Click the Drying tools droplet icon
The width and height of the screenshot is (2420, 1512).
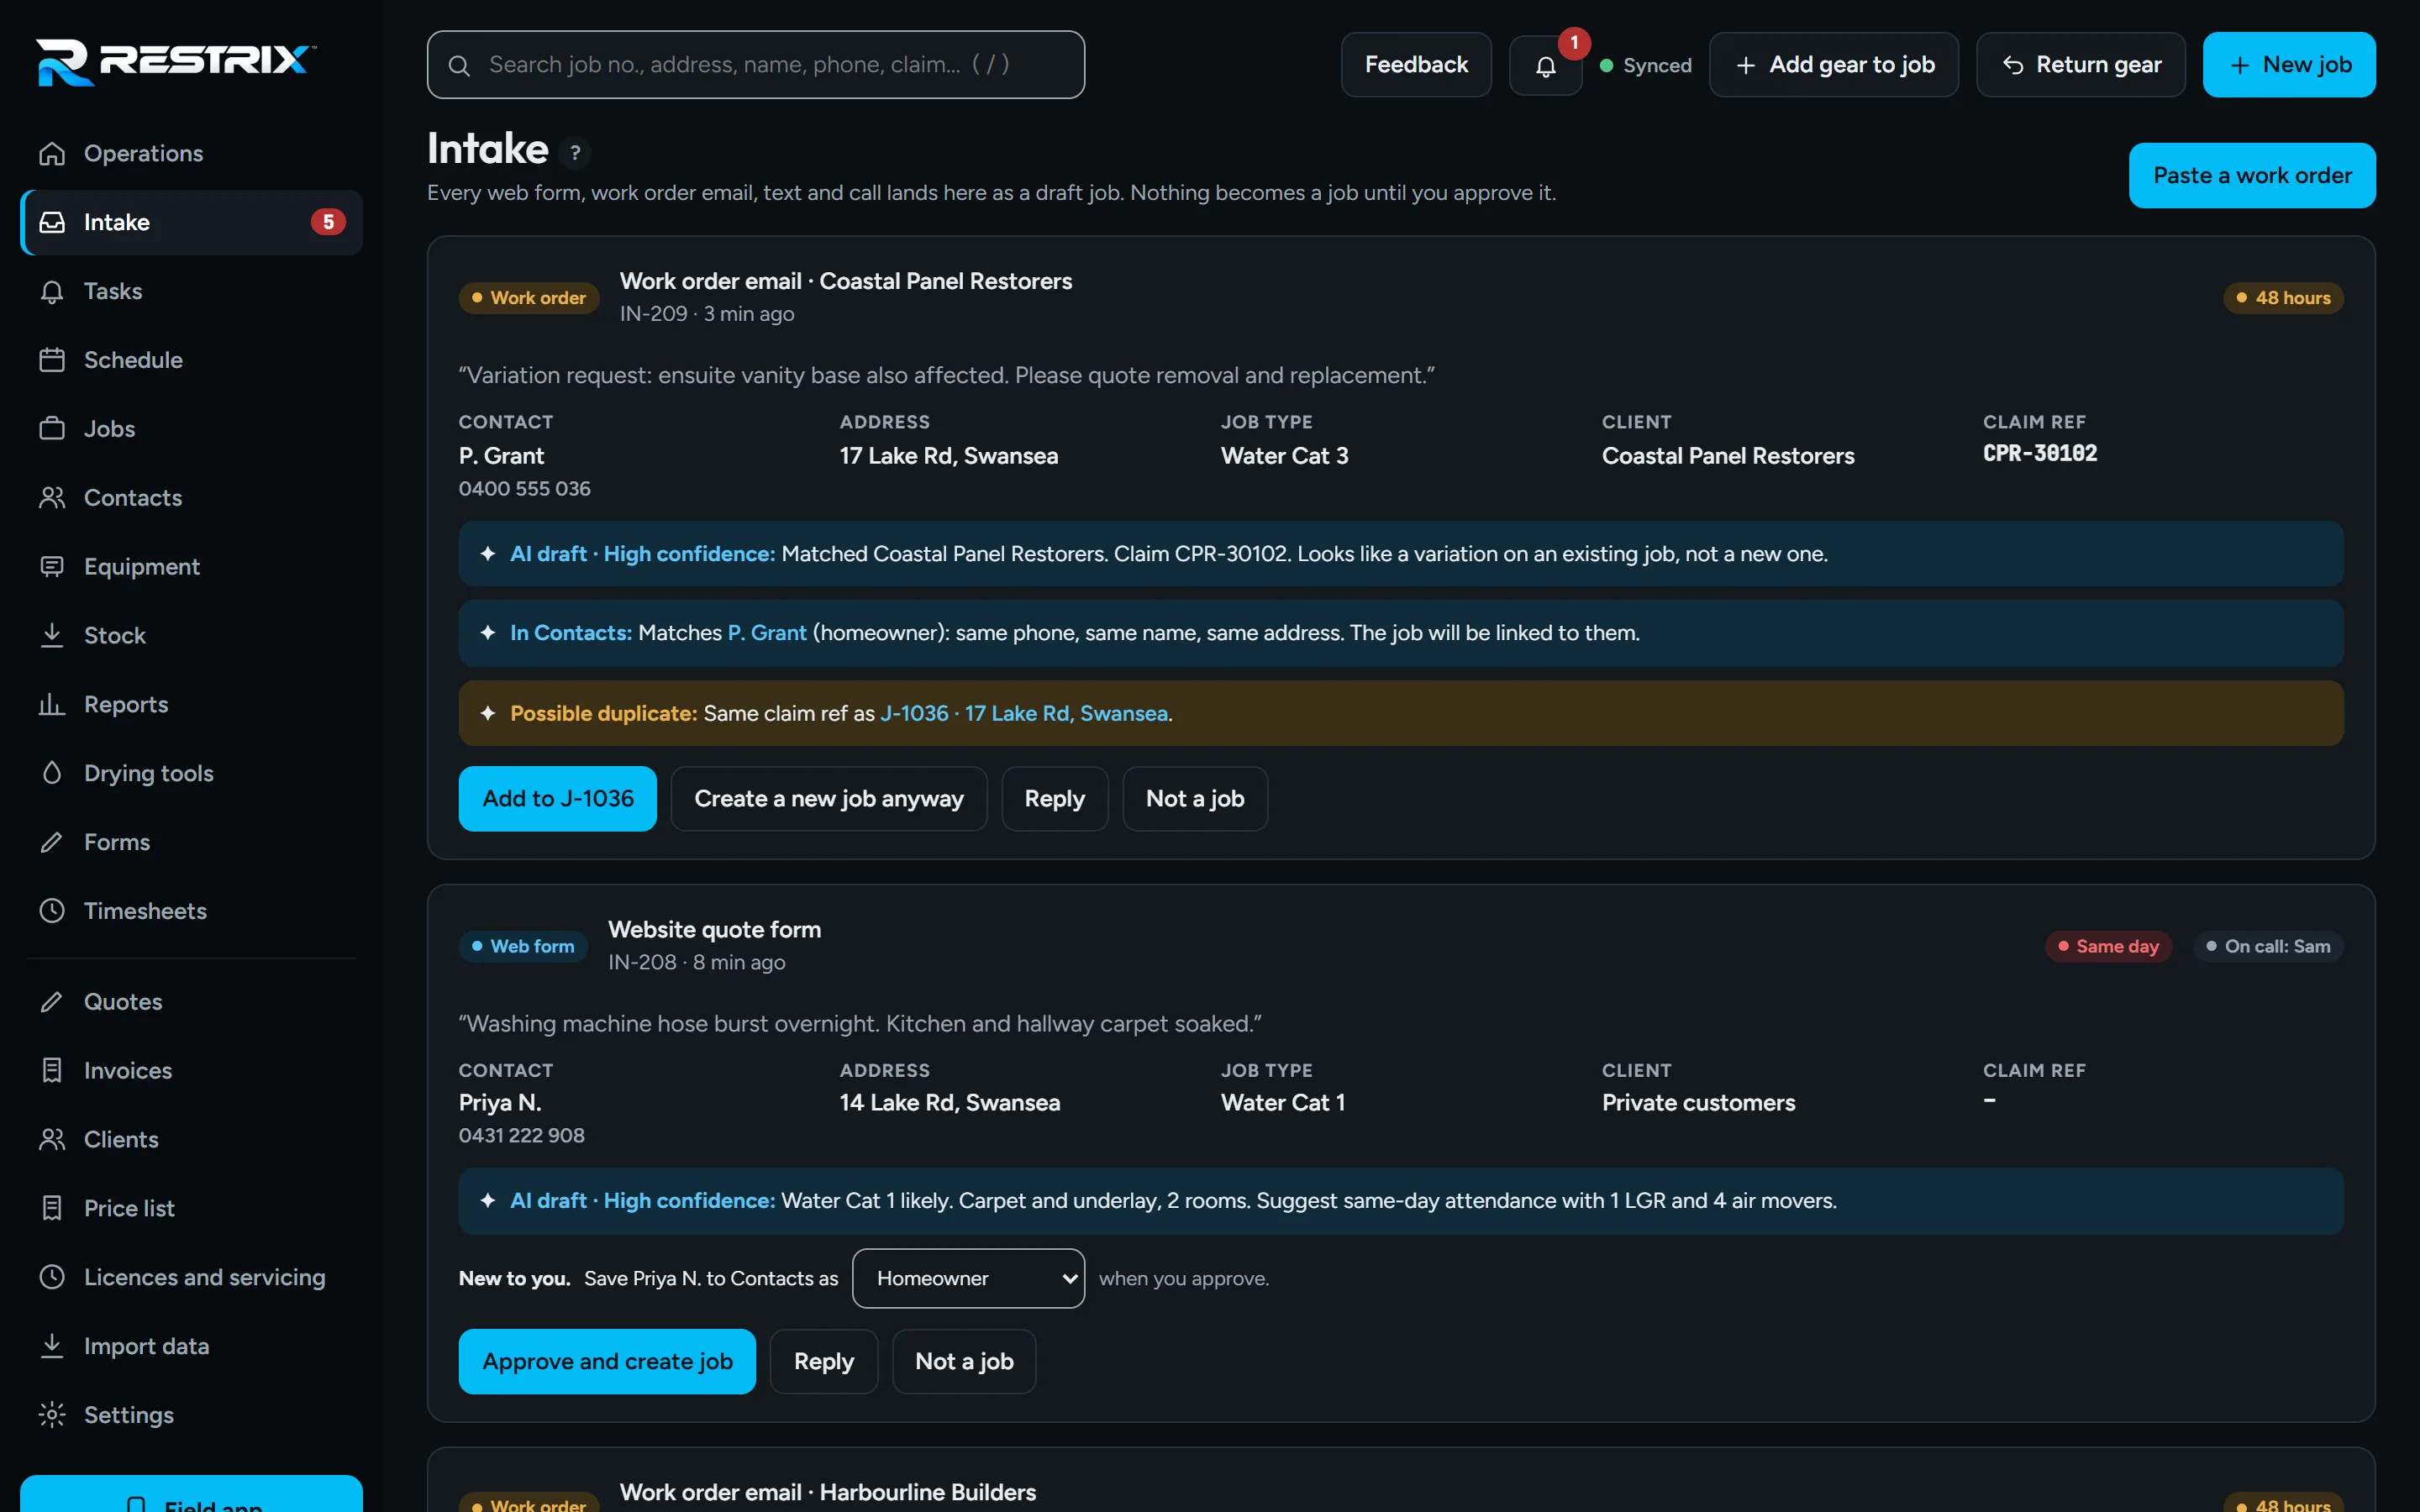coord(52,773)
